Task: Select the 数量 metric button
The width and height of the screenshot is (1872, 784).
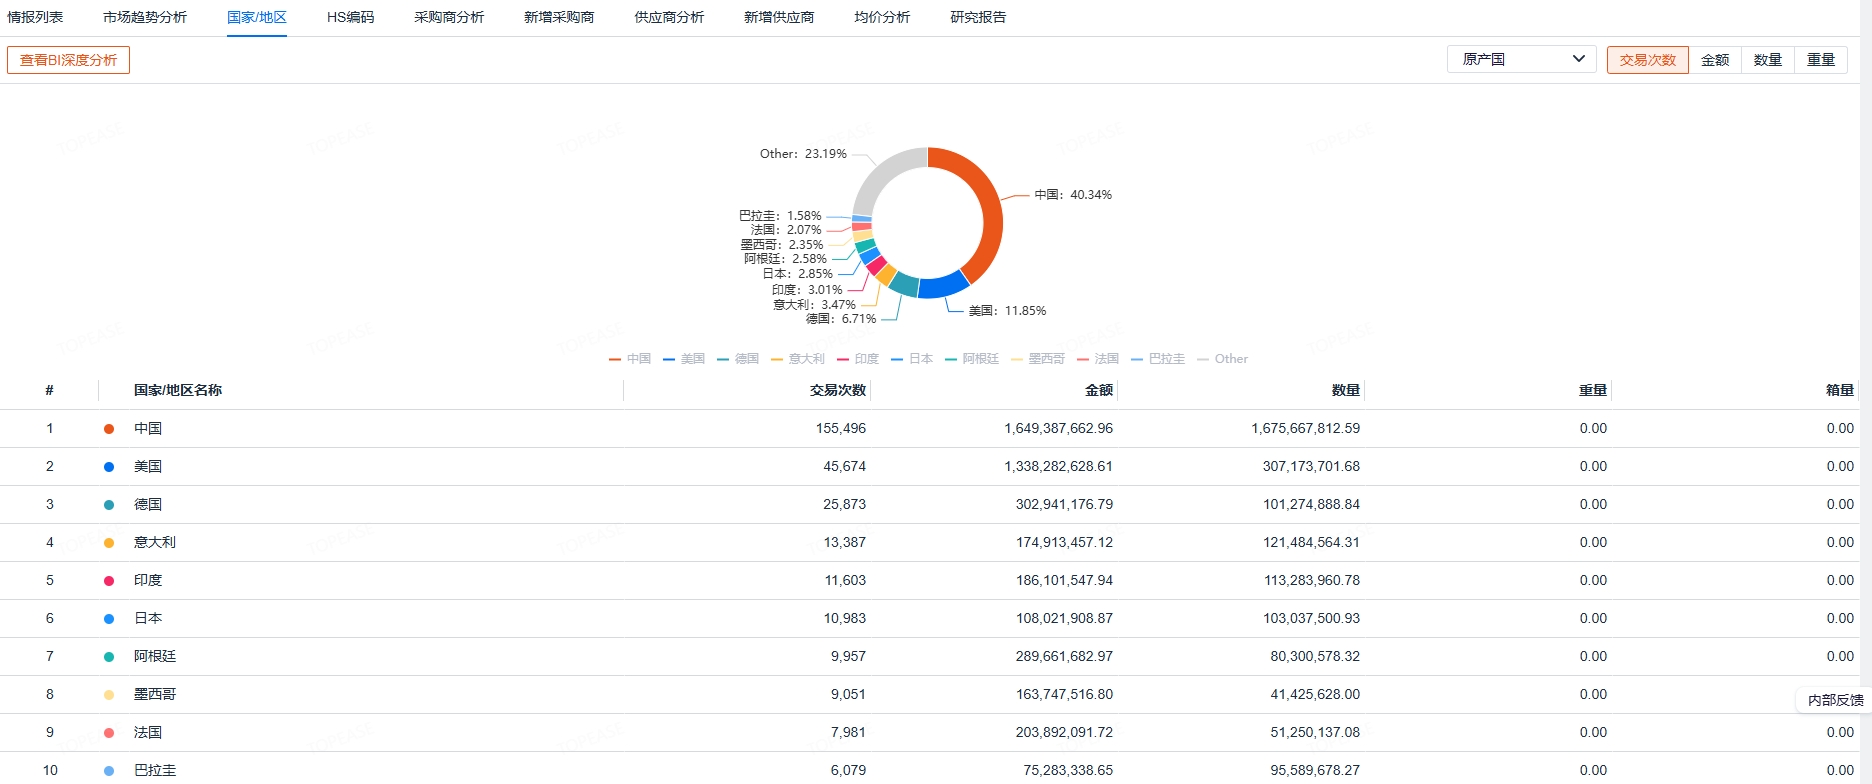Action: tap(1768, 60)
